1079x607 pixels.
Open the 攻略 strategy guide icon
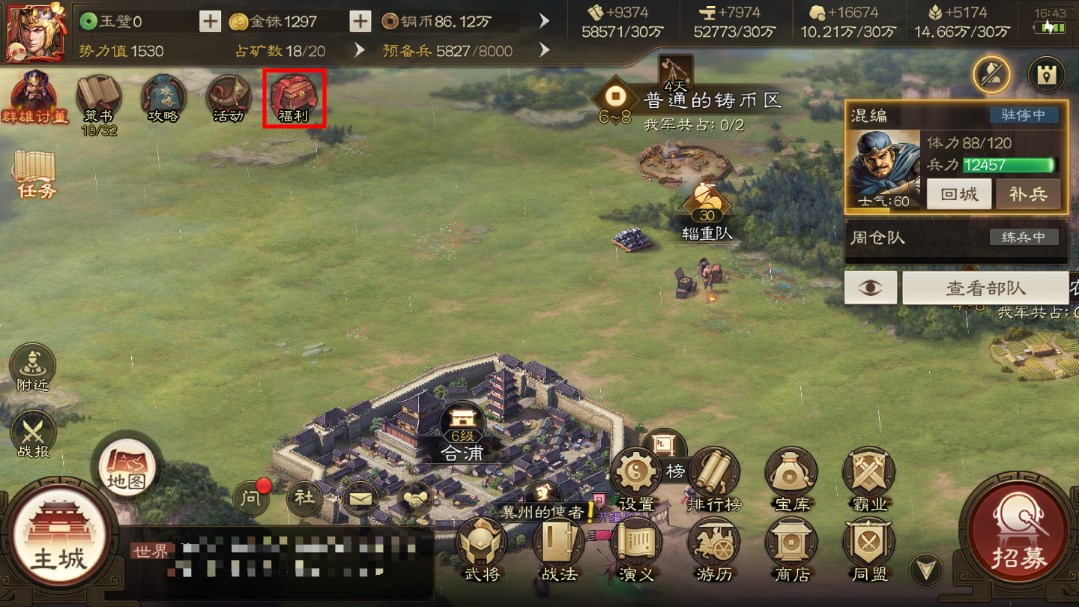click(x=164, y=98)
